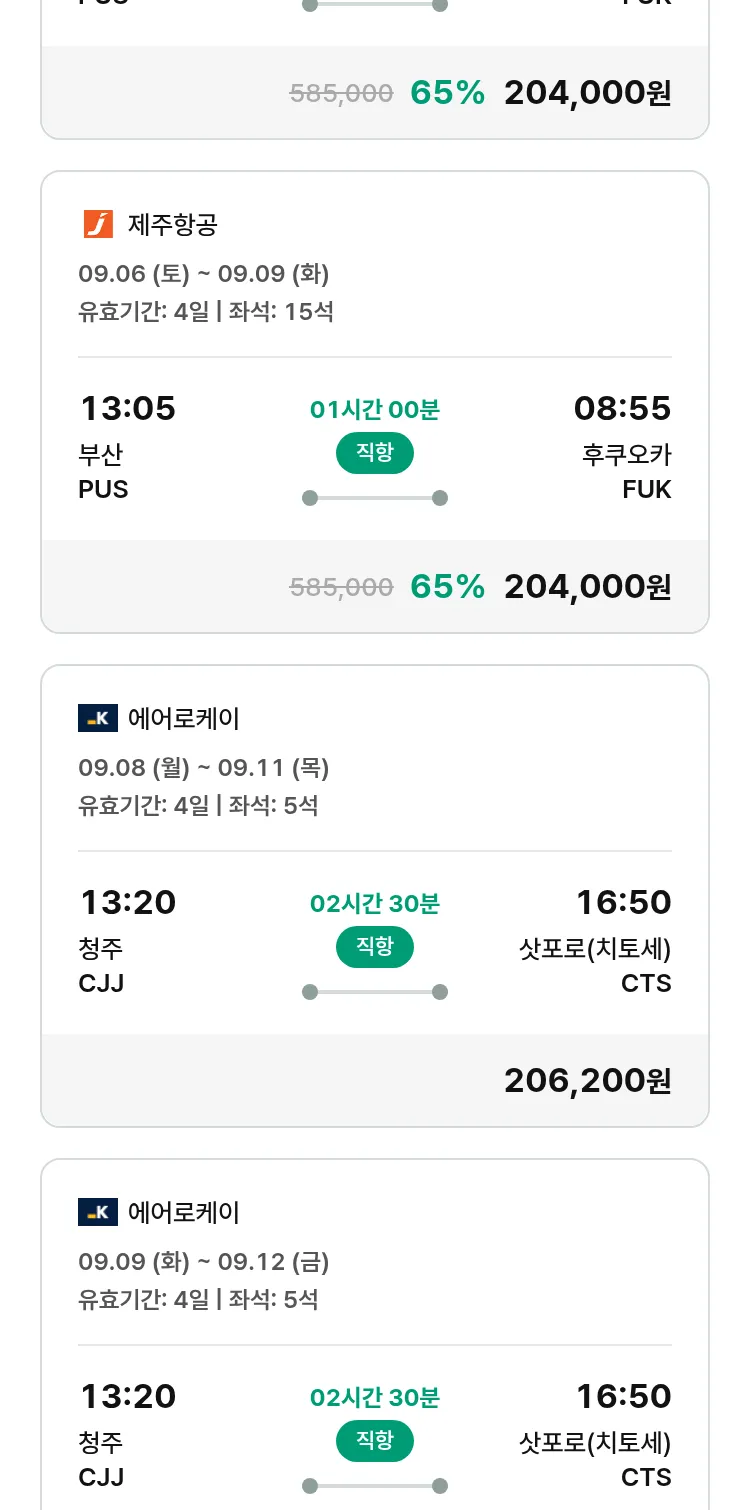Tap 유효기간 4일, 좌석 15석 info line
750x1510 pixels.
tap(206, 311)
